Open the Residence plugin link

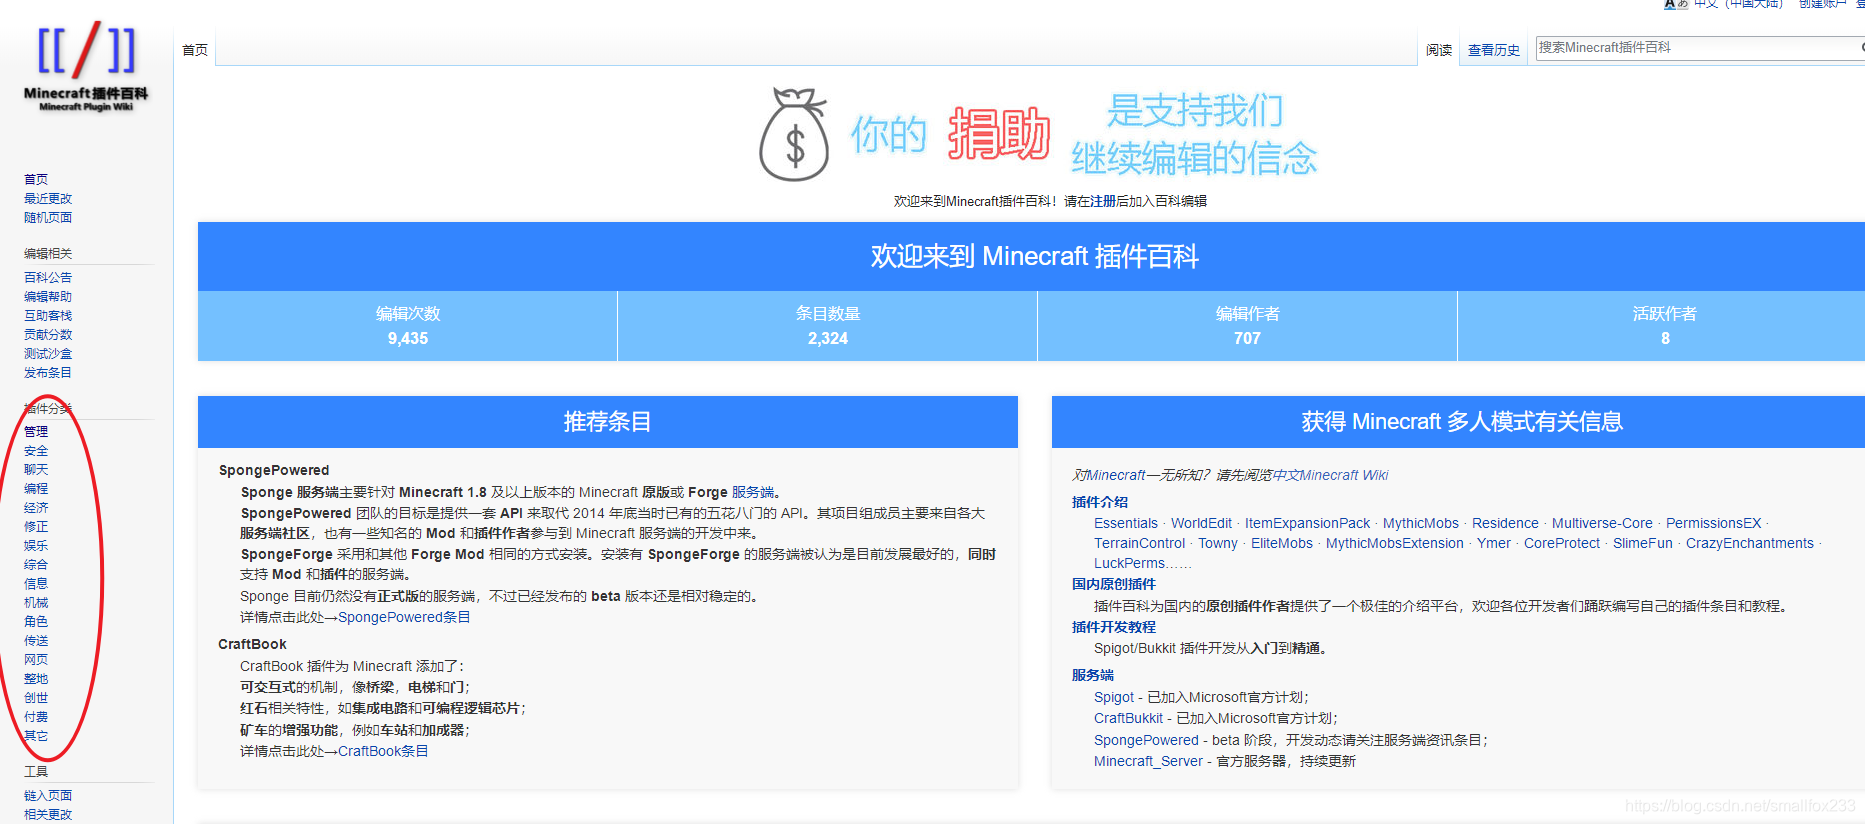[1505, 523]
